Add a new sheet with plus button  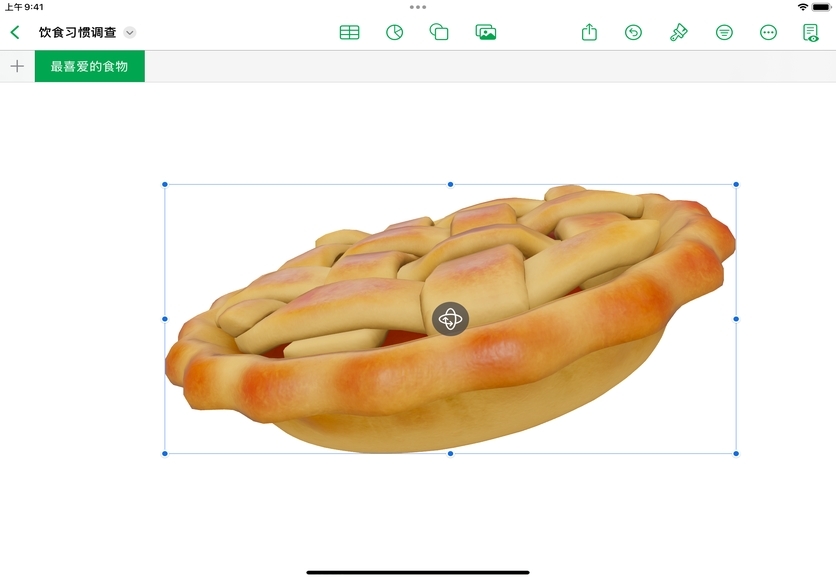click(x=17, y=66)
